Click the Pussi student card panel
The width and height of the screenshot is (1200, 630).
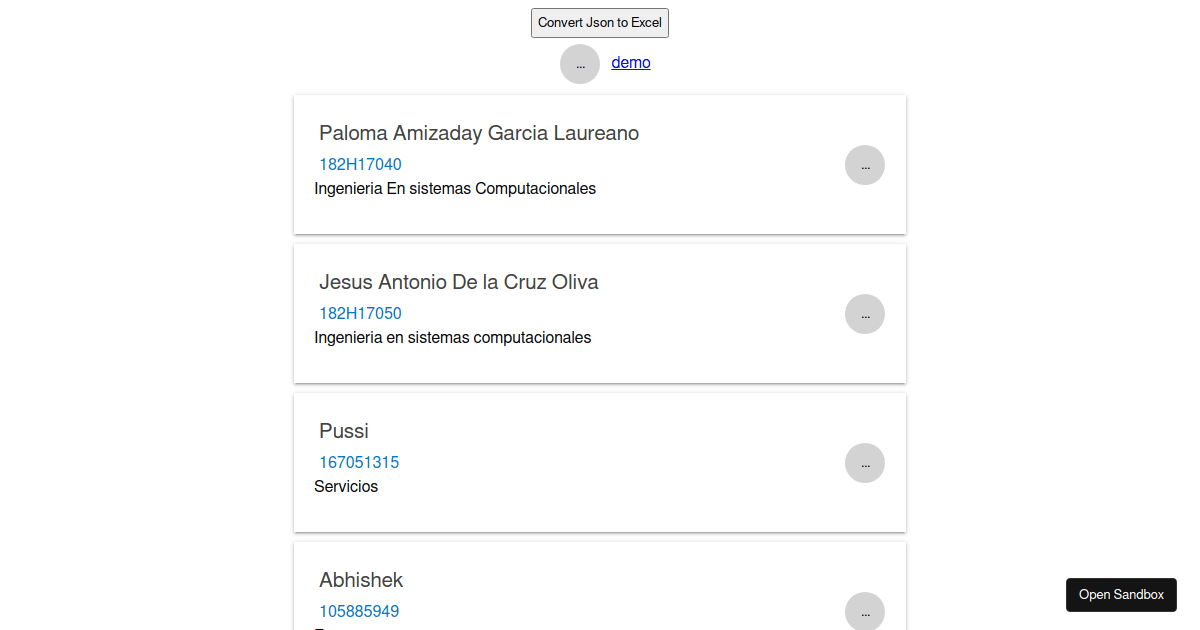[x=600, y=510]
